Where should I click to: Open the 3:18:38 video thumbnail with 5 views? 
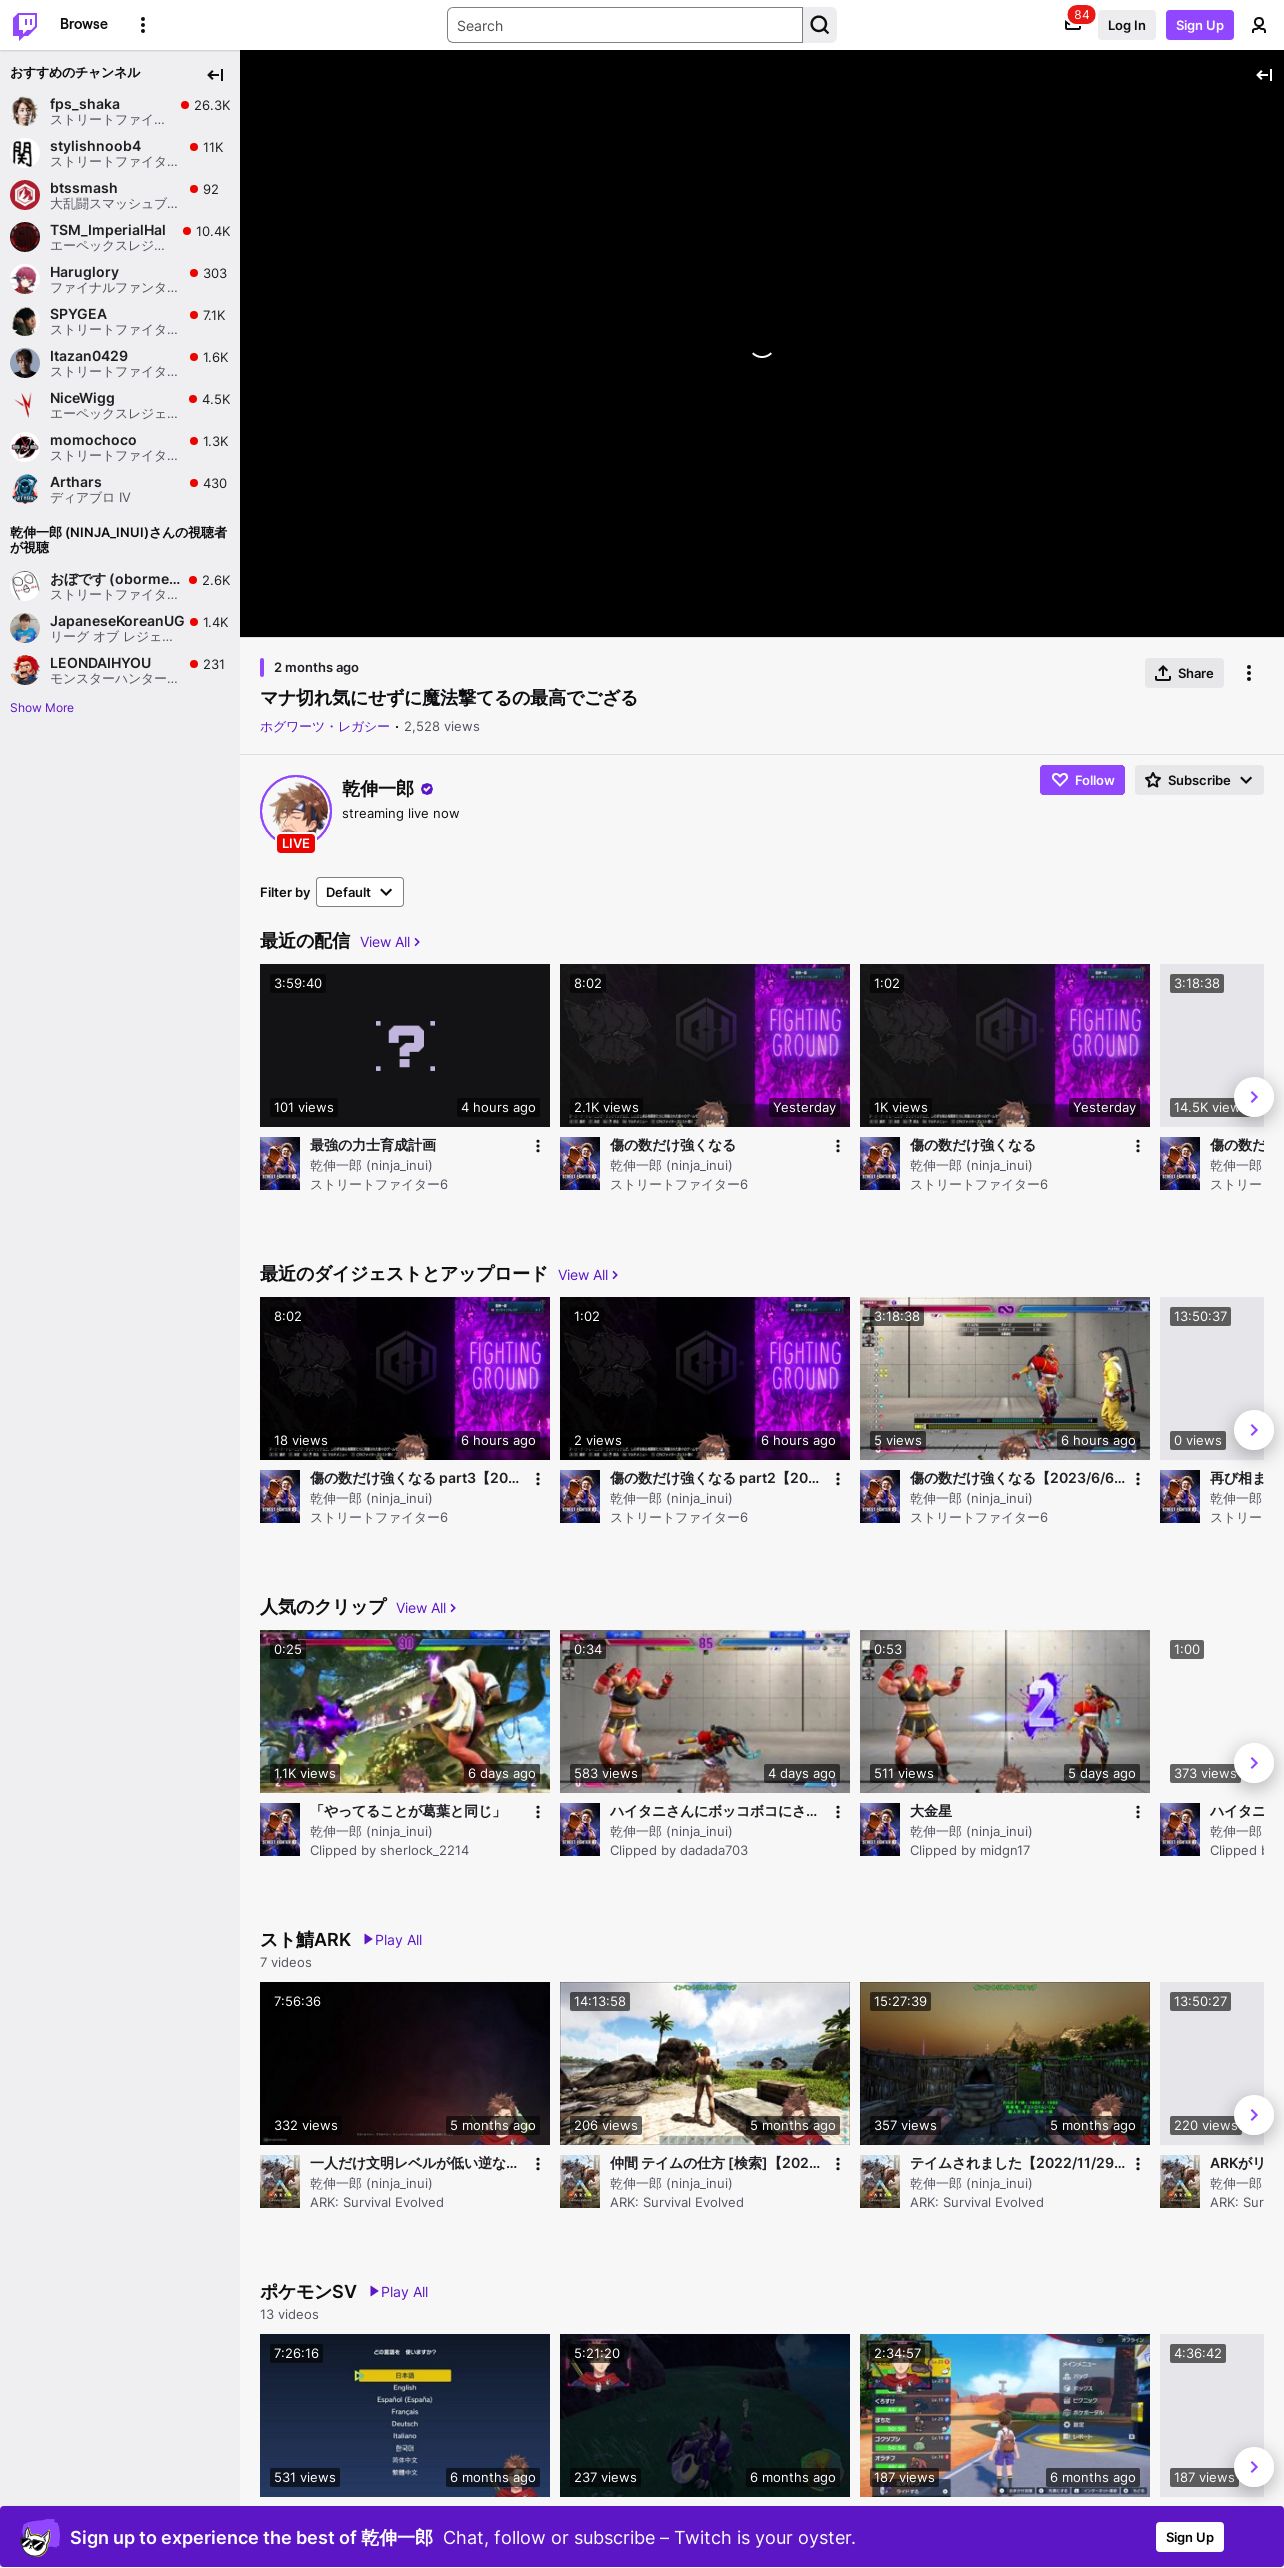pyautogui.click(x=1005, y=1378)
